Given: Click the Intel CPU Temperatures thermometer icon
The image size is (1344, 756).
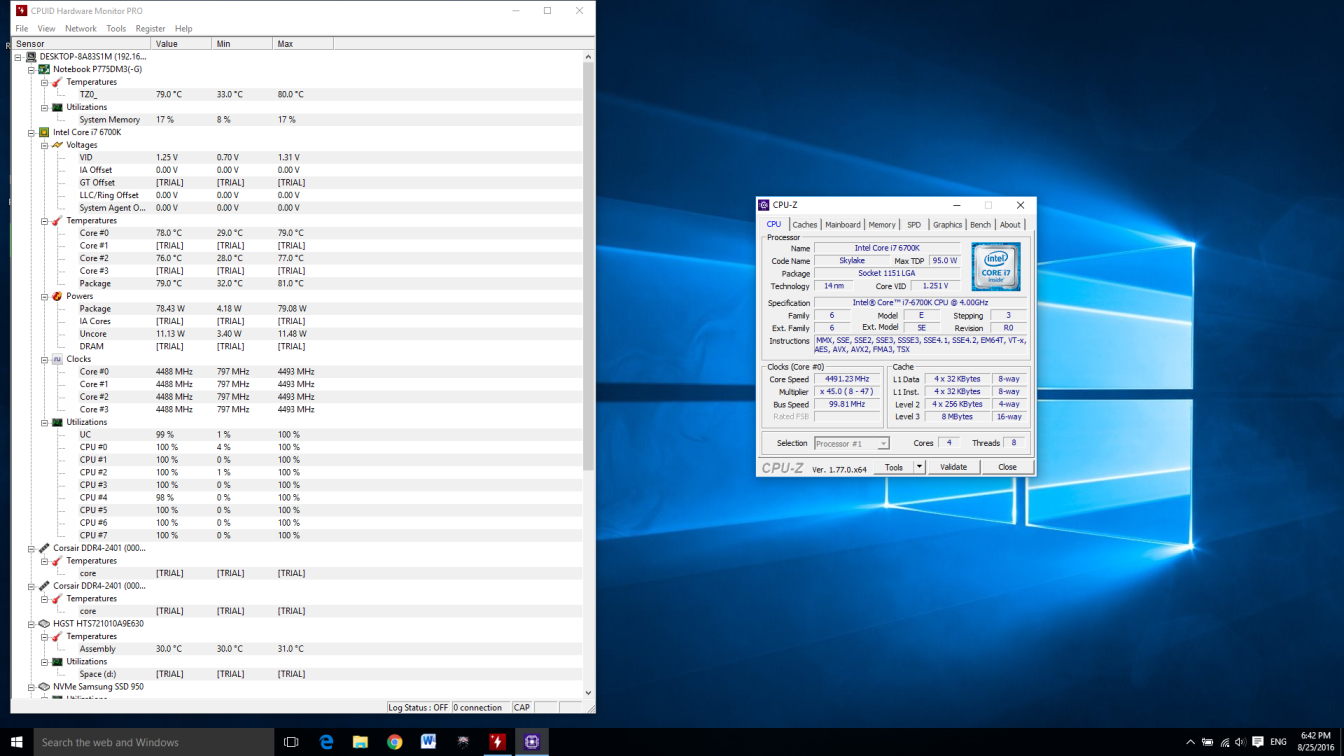Looking at the screenshot, I should click(57, 221).
